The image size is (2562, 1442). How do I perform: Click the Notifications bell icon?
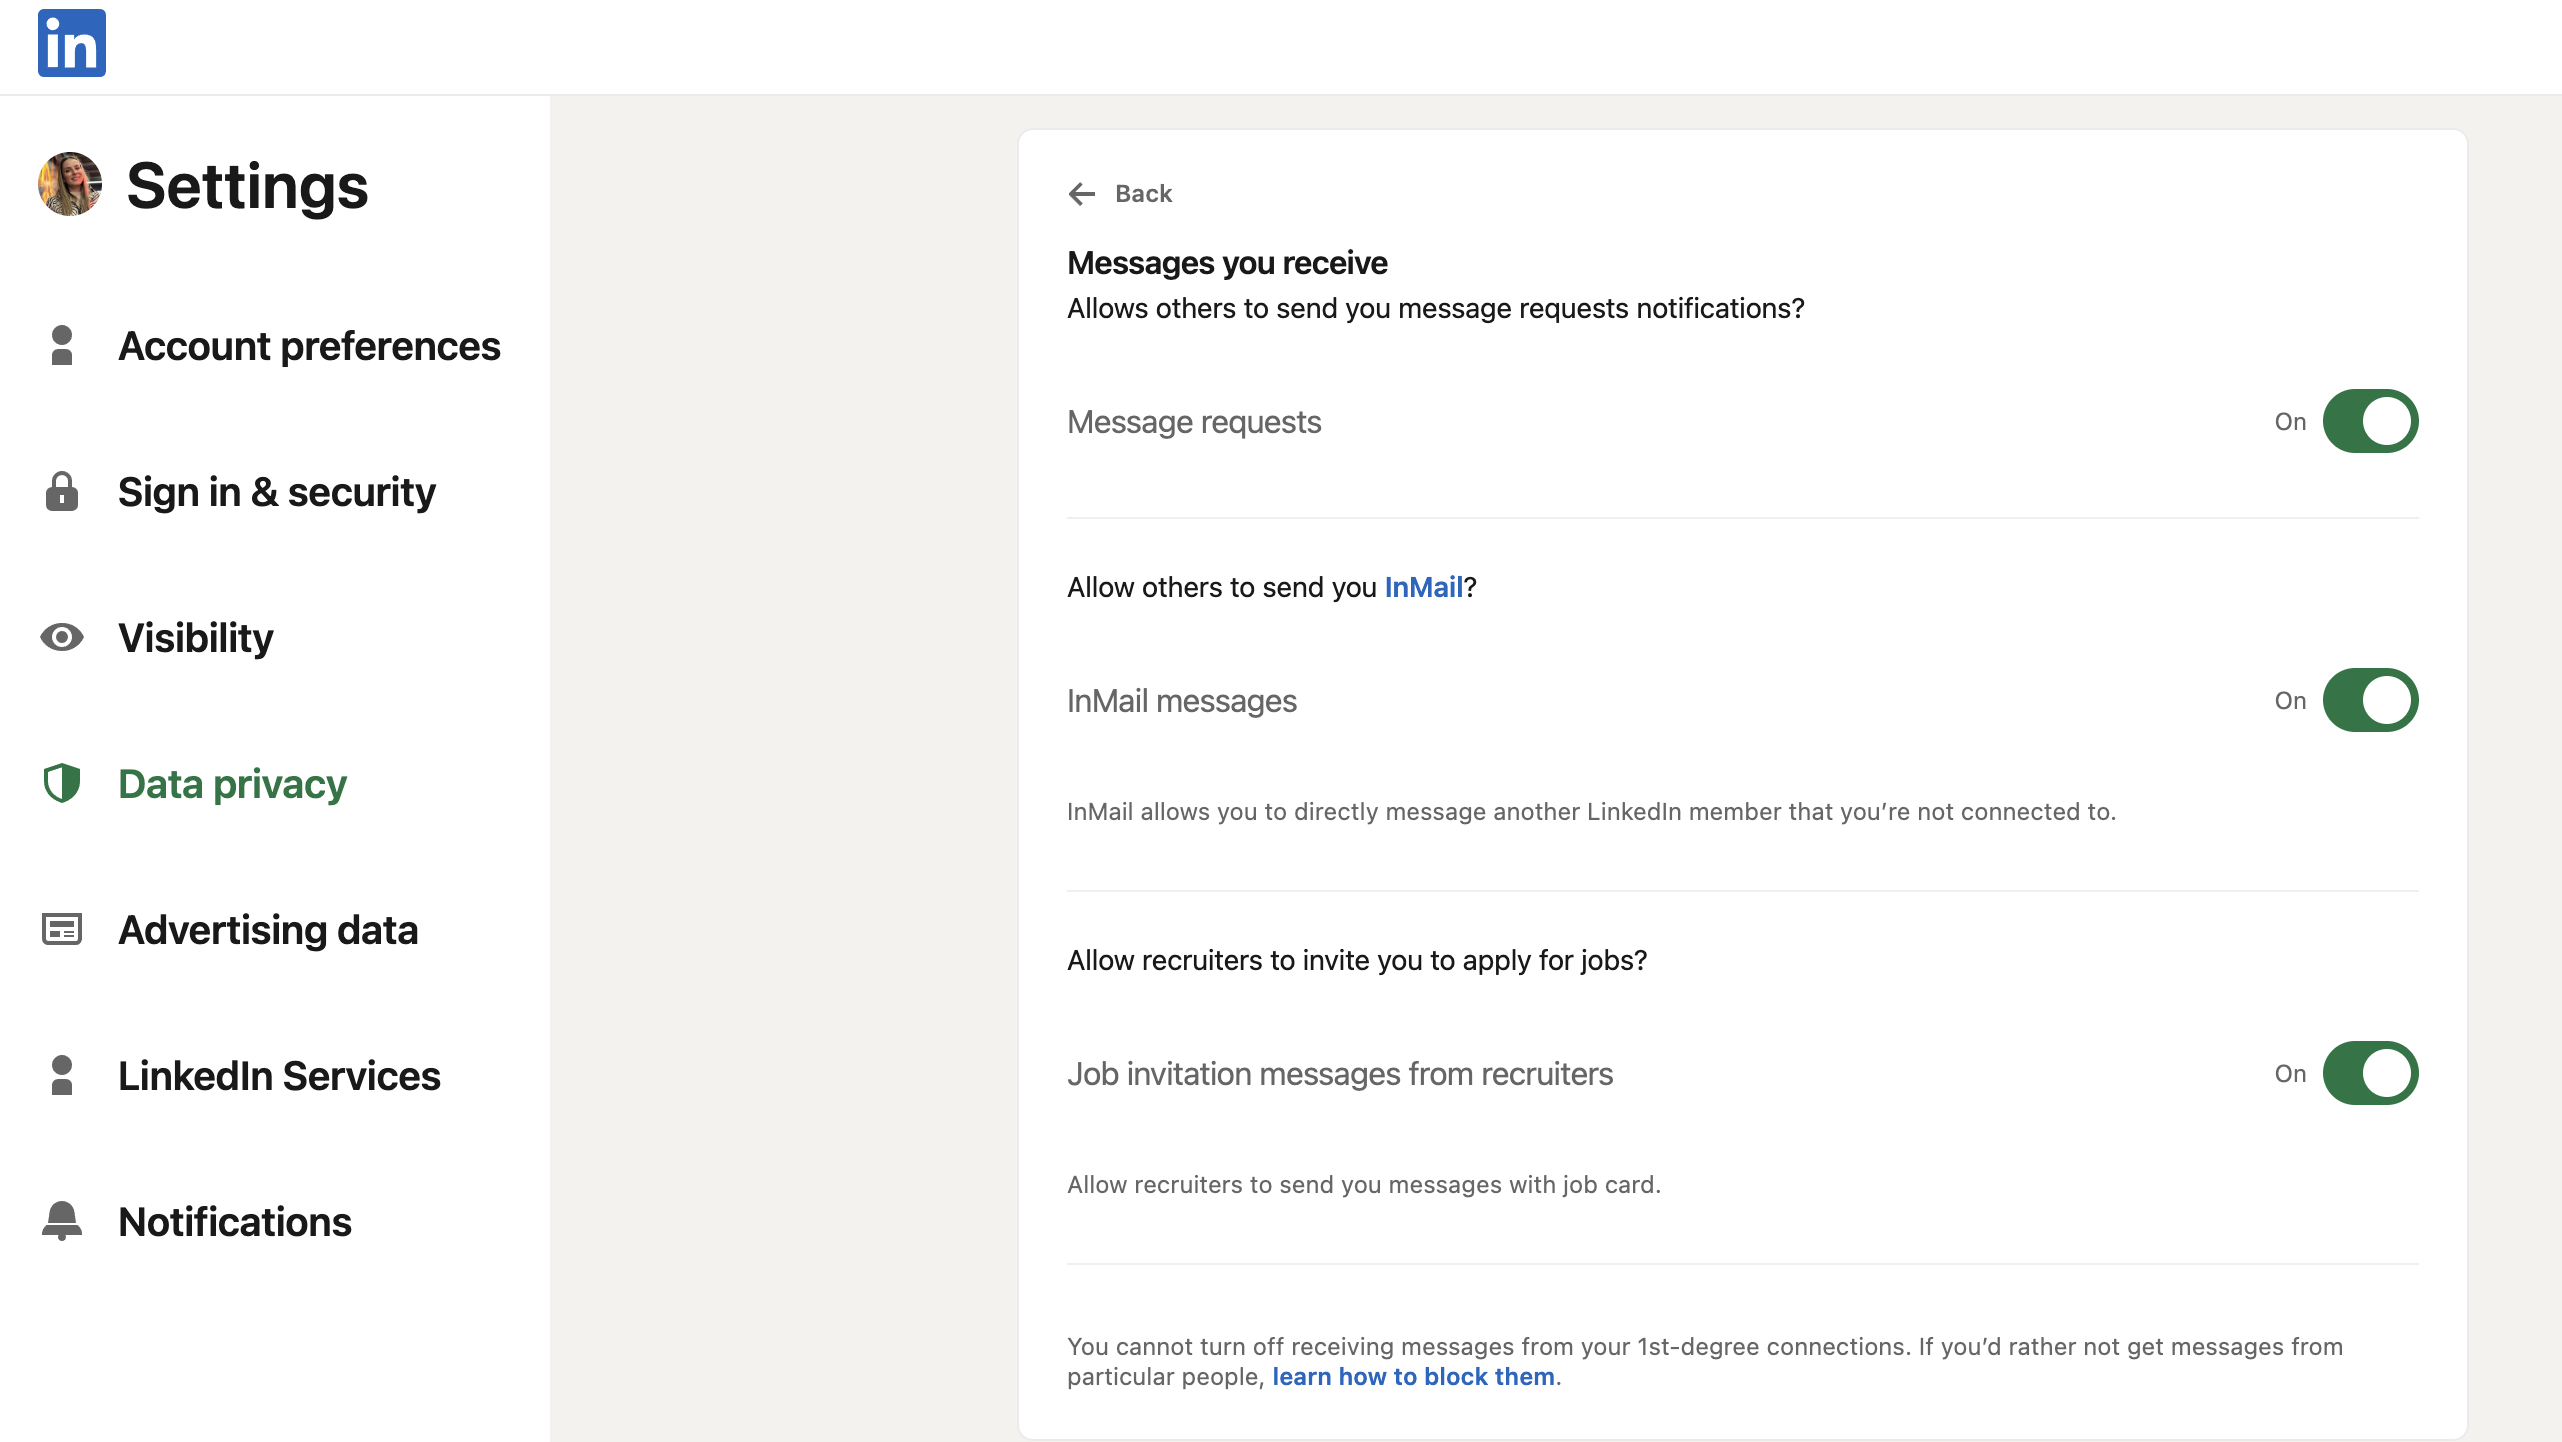click(x=62, y=1221)
